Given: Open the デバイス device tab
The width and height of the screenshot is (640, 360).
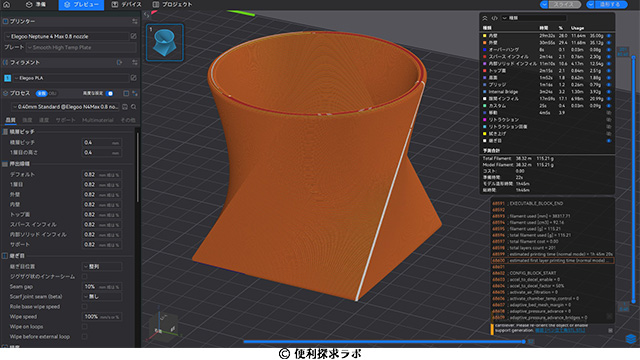Looking at the screenshot, I should pyautogui.click(x=127, y=4).
